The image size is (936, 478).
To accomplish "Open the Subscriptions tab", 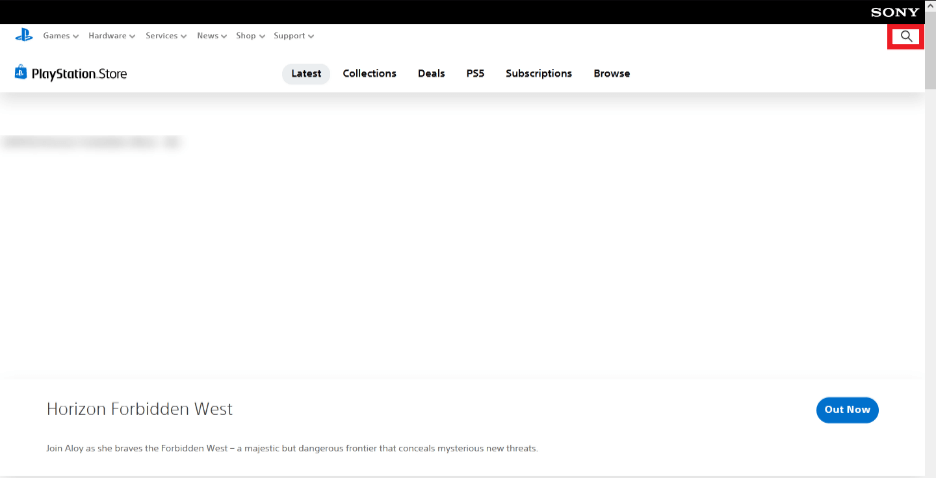I will [x=538, y=73].
